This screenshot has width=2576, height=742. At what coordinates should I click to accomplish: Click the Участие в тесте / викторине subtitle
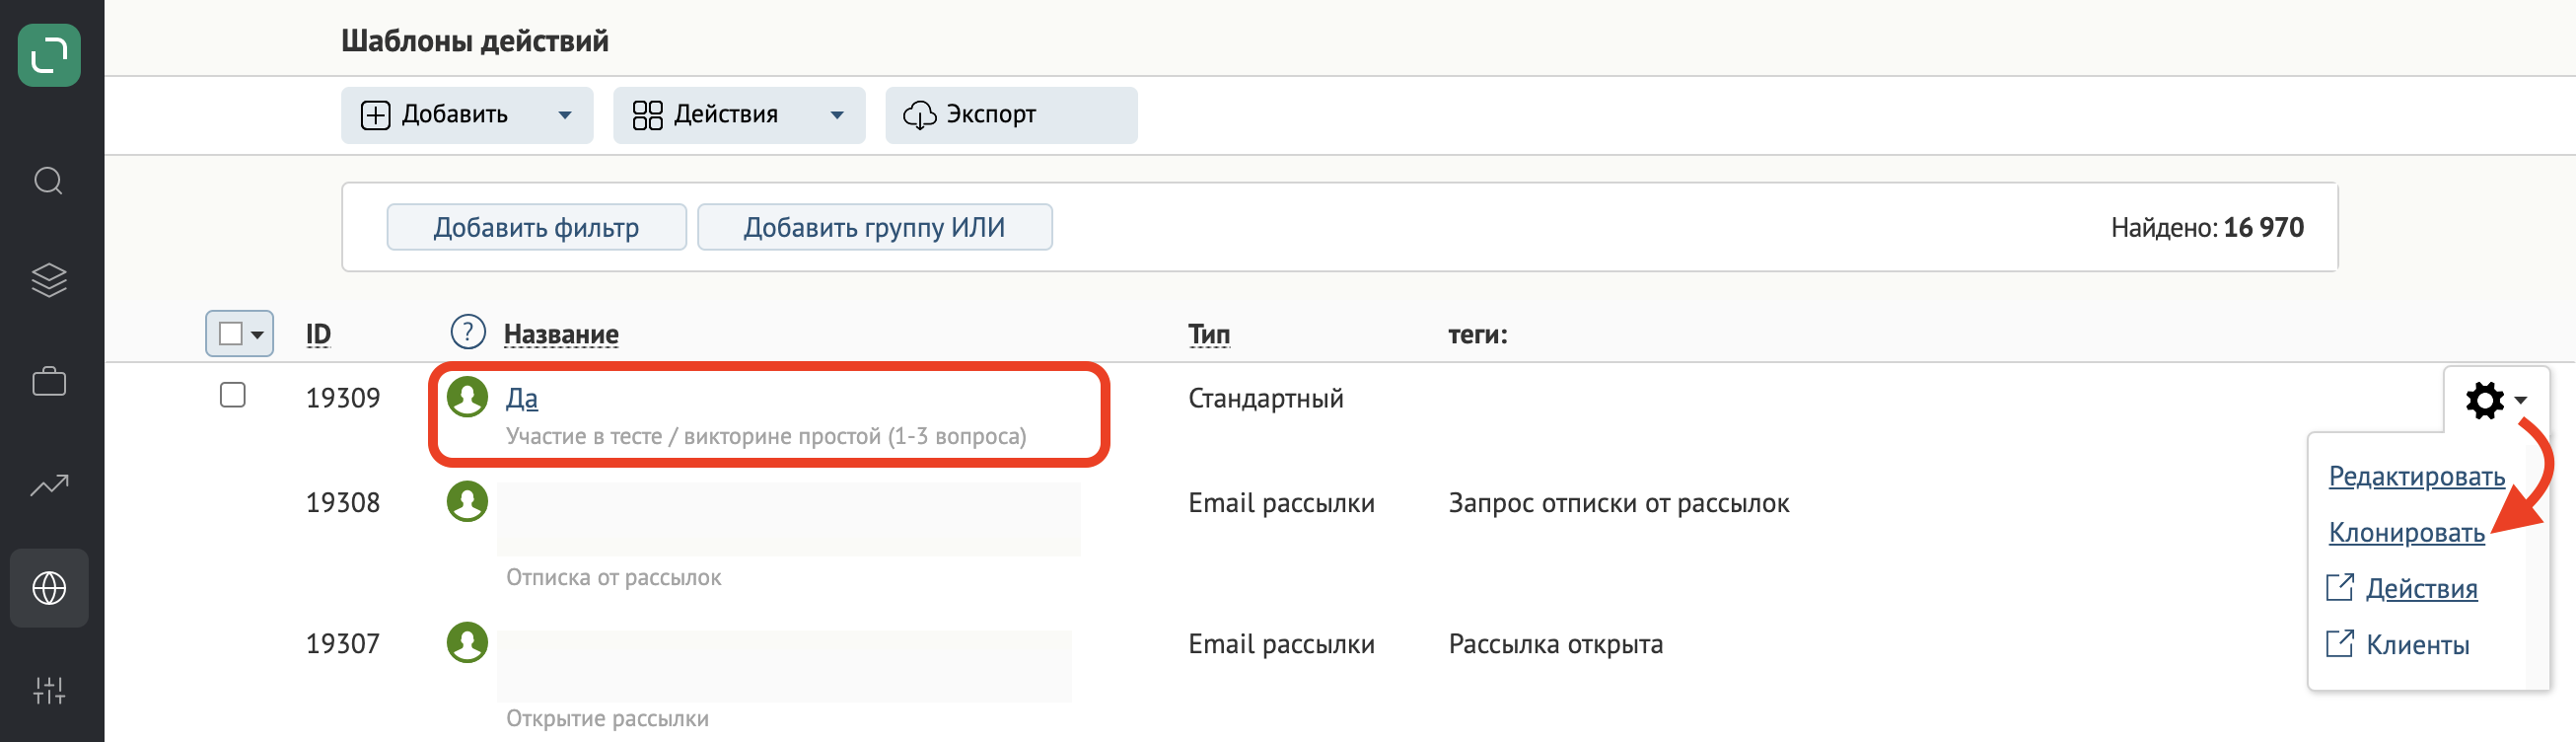point(766,437)
